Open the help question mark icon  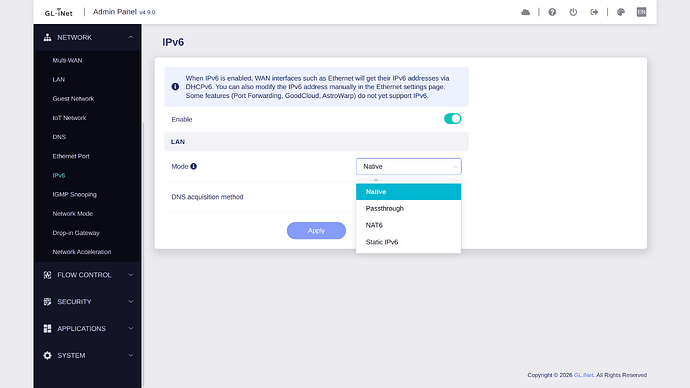point(552,12)
